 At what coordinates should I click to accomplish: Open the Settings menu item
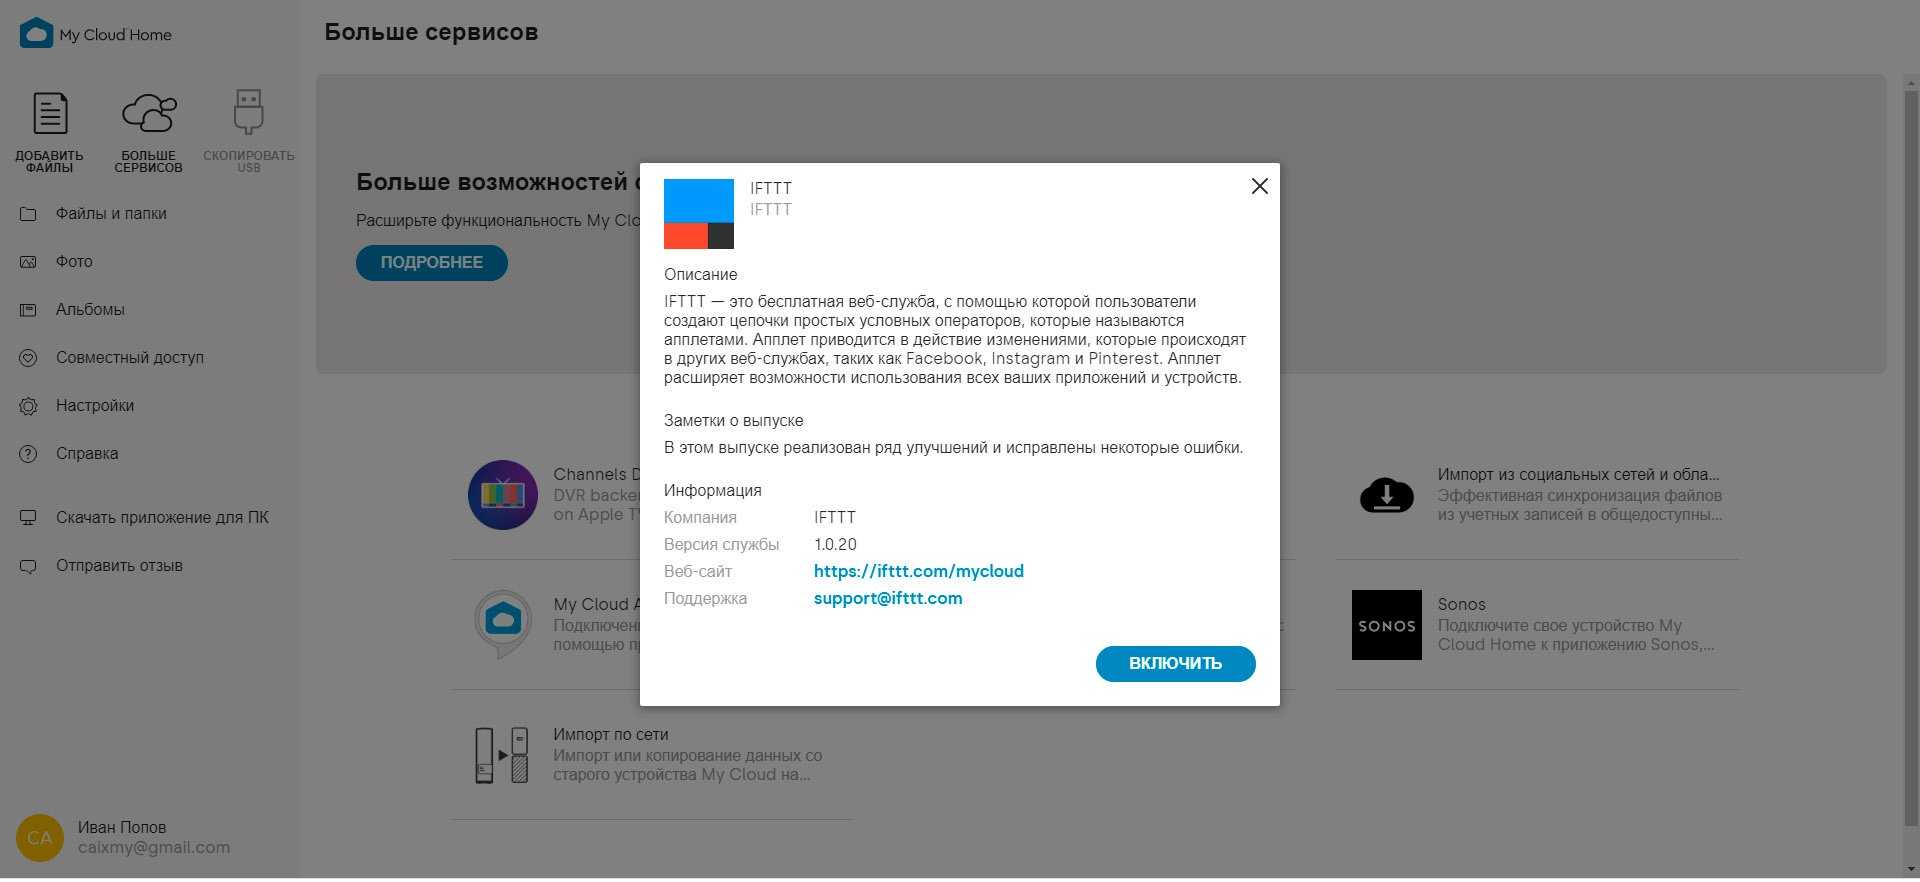pos(95,406)
